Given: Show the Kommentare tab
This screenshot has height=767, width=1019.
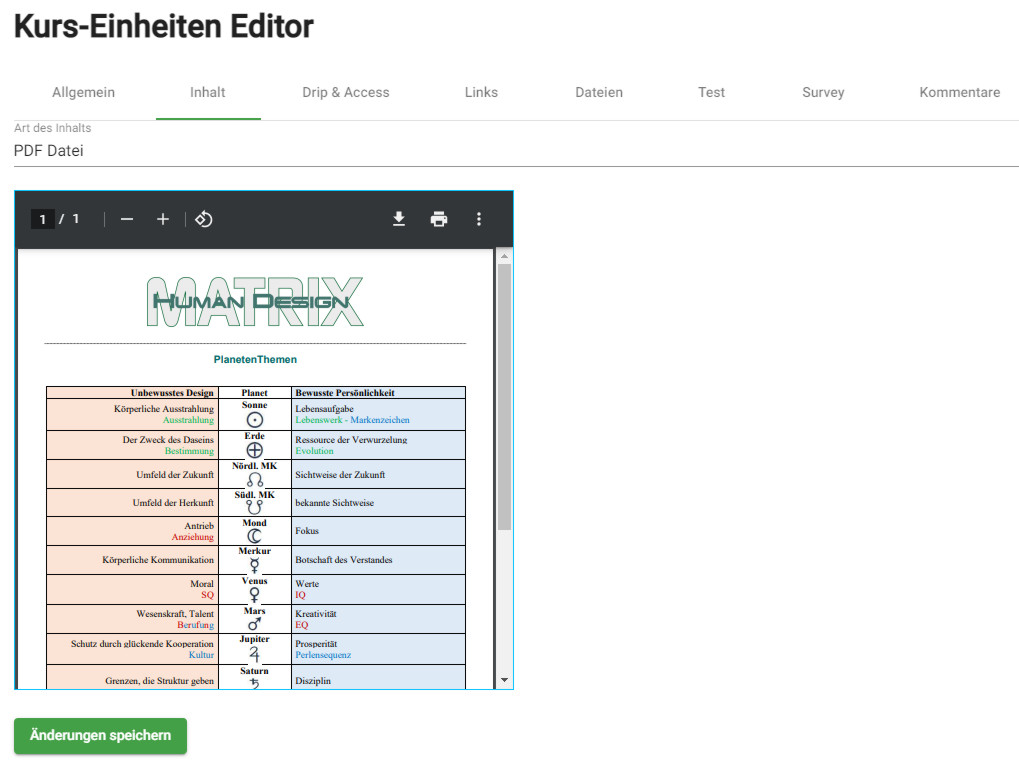Looking at the screenshot, I should click(x=959, y=92).
